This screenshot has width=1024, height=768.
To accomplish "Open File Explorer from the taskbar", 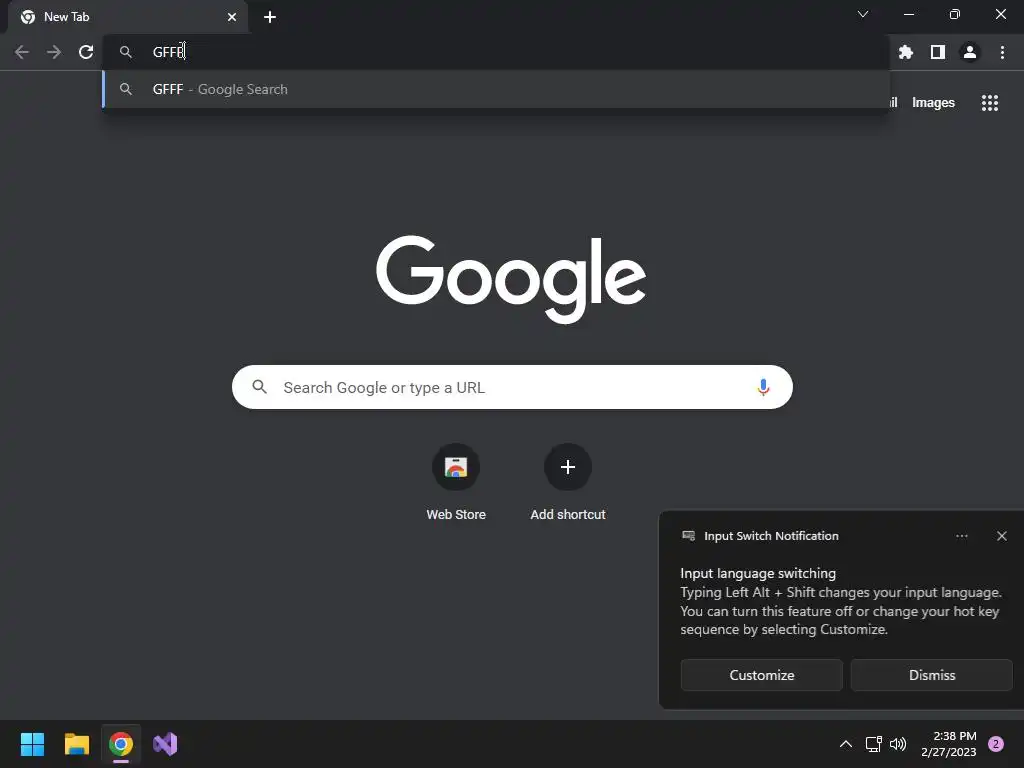I will click(76, 744).
